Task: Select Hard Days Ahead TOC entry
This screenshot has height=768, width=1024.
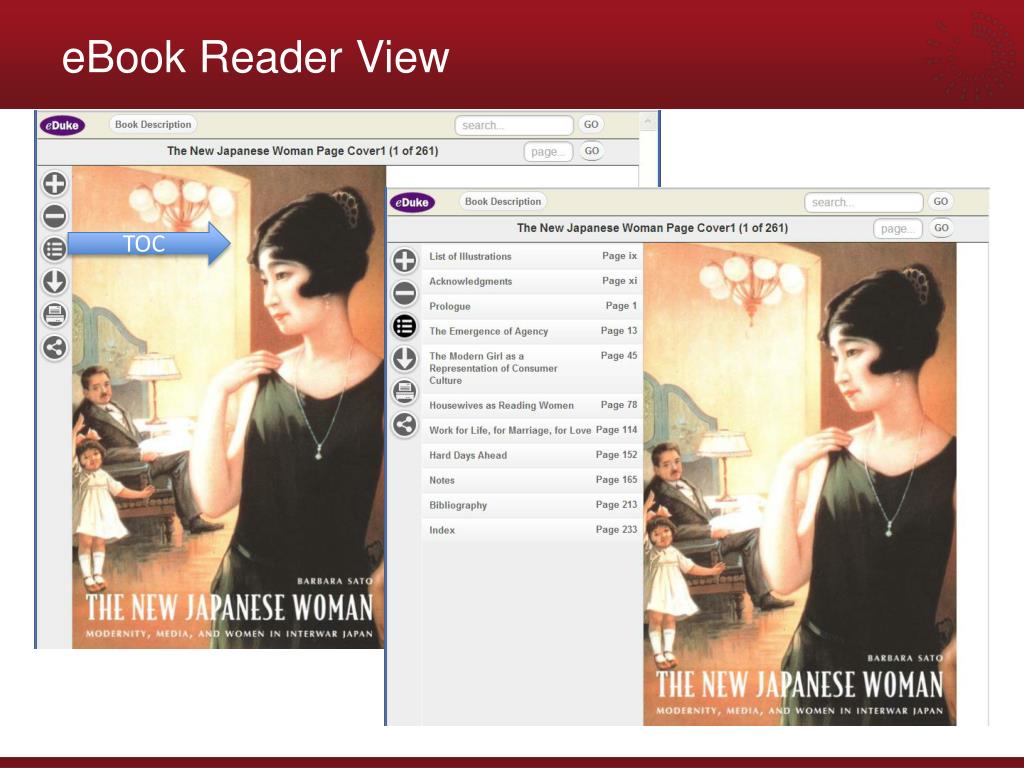Action: (x=533, y=455)
